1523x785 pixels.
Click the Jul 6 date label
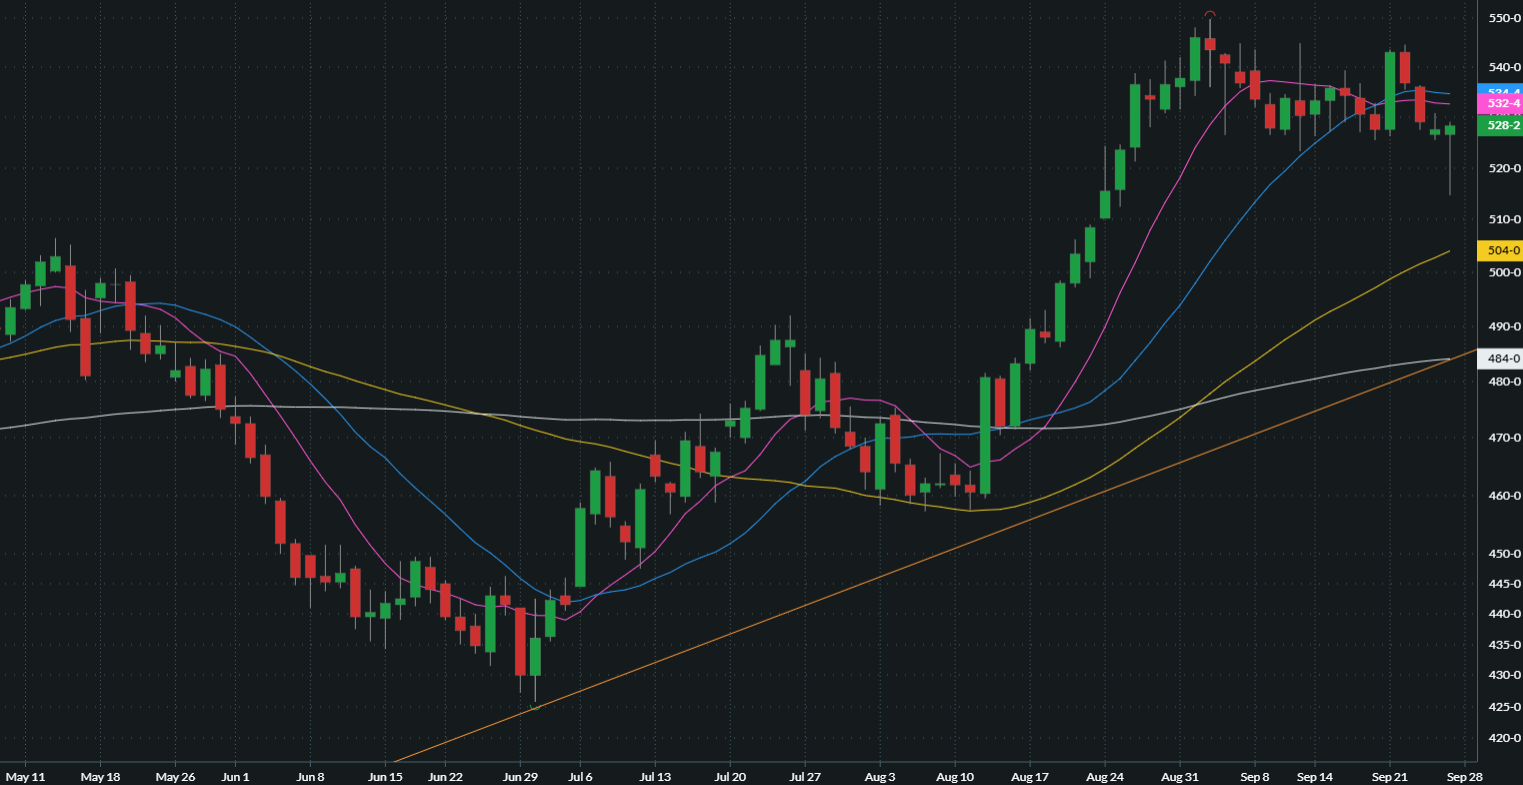pos(580,776)
